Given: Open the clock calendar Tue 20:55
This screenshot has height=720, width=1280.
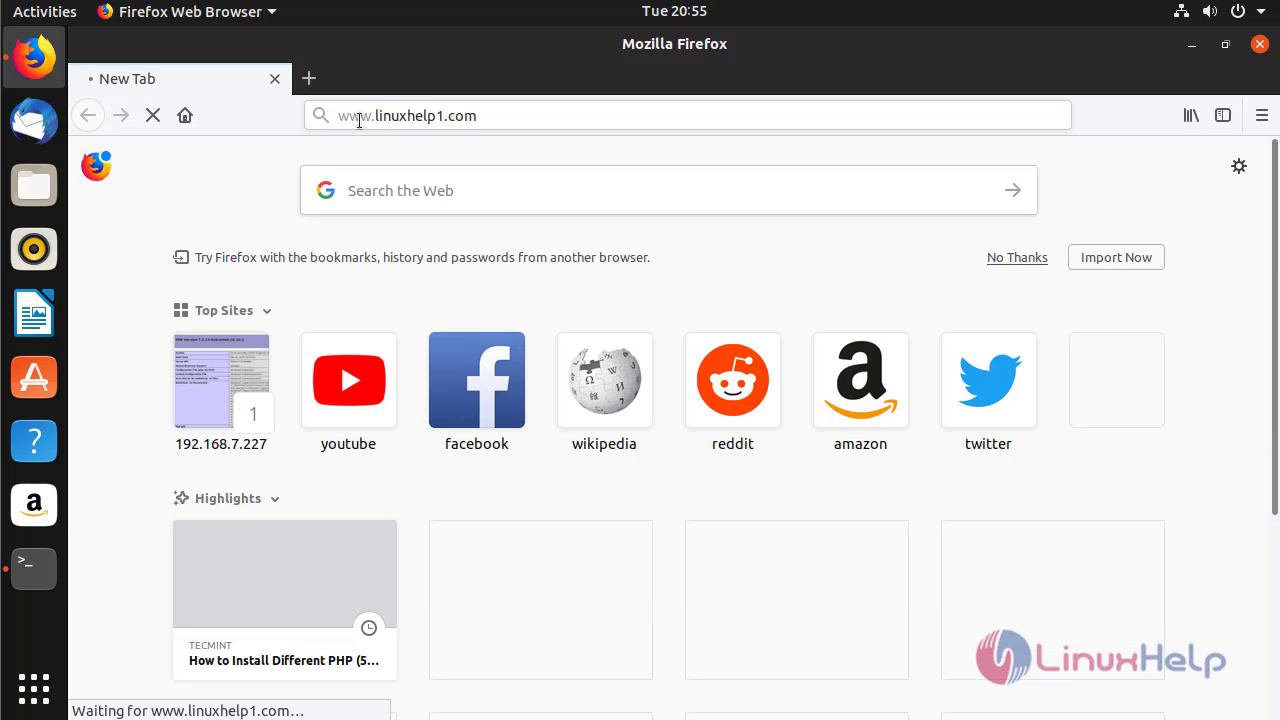Looking at the screenshot, I should coord(674,11).
